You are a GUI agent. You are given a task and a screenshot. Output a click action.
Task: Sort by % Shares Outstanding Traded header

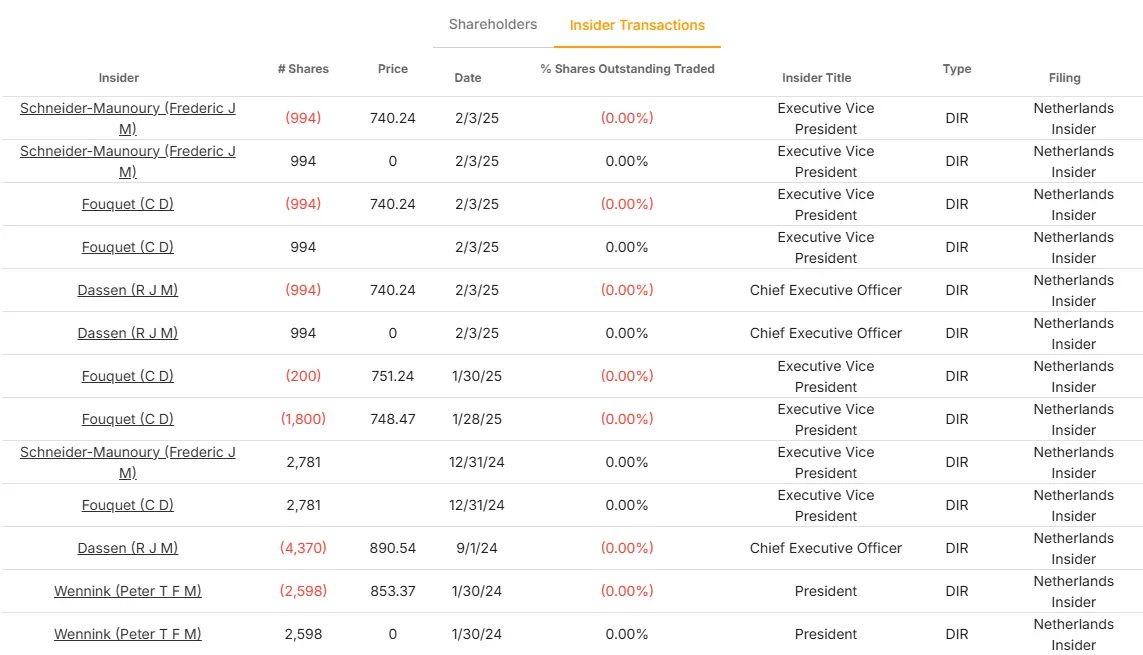point(627,68)
